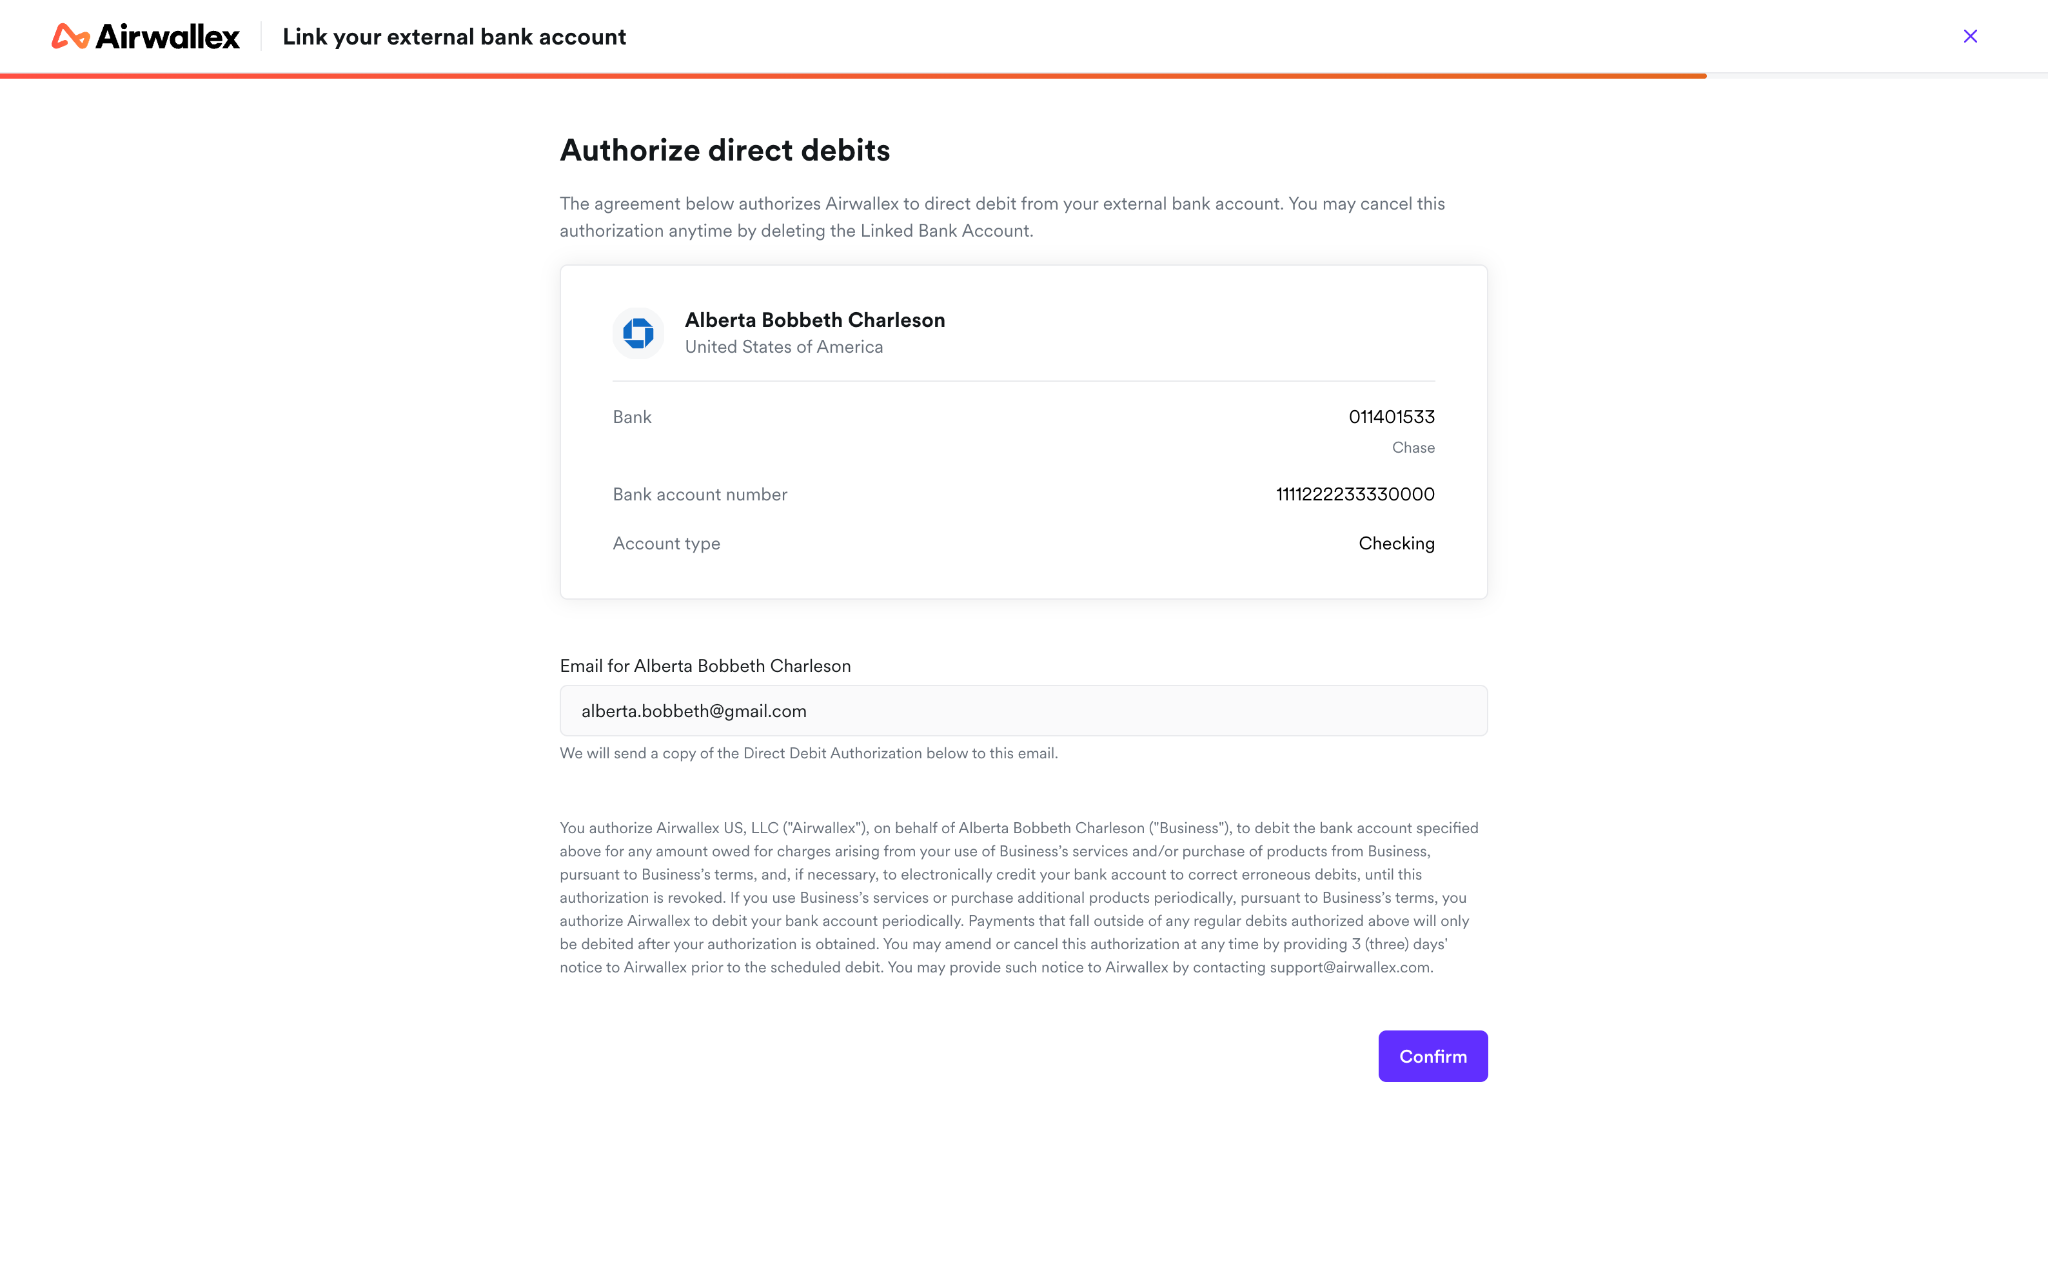The image size is (2048, 1266).
Task: Click the United States of America text
Action: pyautogui.click(x=783, y=347)
